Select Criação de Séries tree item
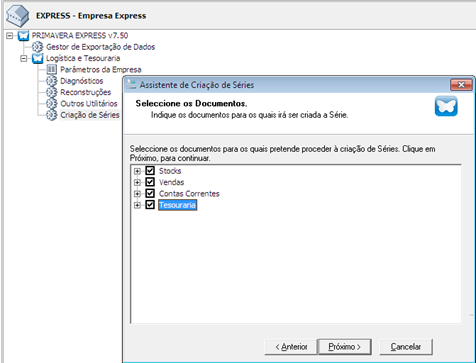This screenshot has height=363, width=476. [90, 115]
